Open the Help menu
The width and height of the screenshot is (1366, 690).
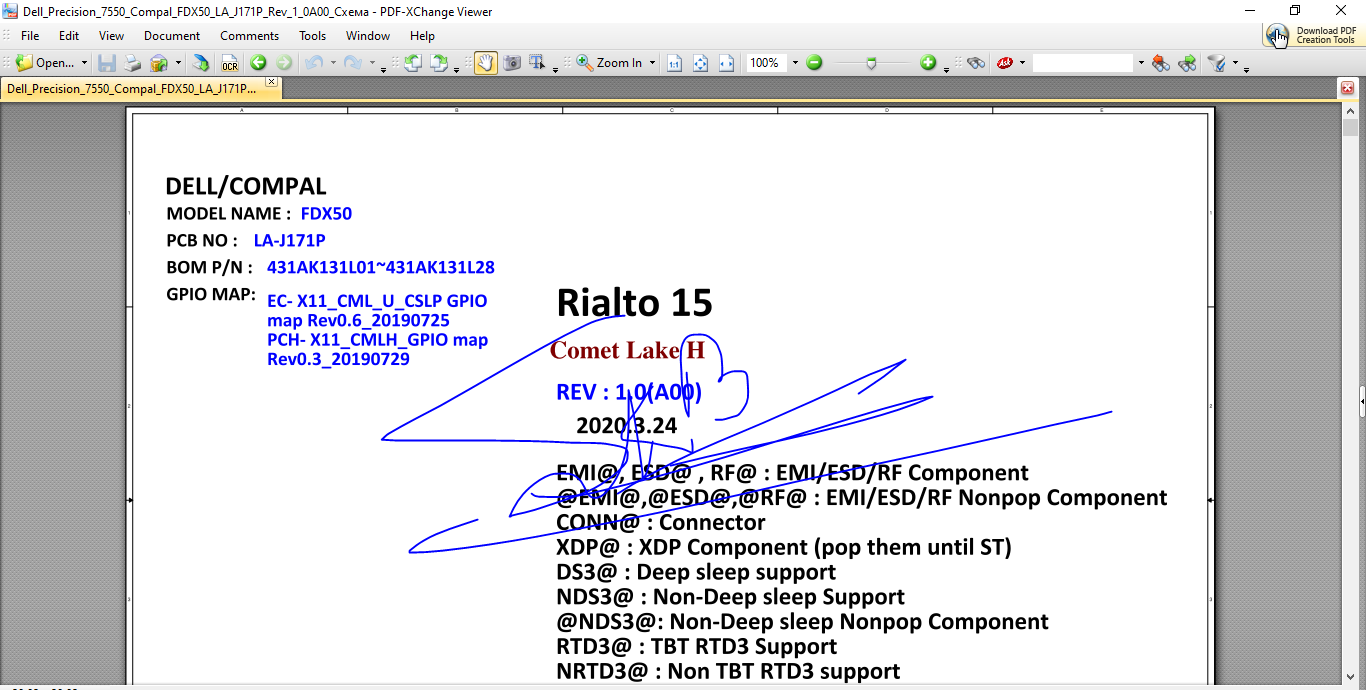pos(423,35)
